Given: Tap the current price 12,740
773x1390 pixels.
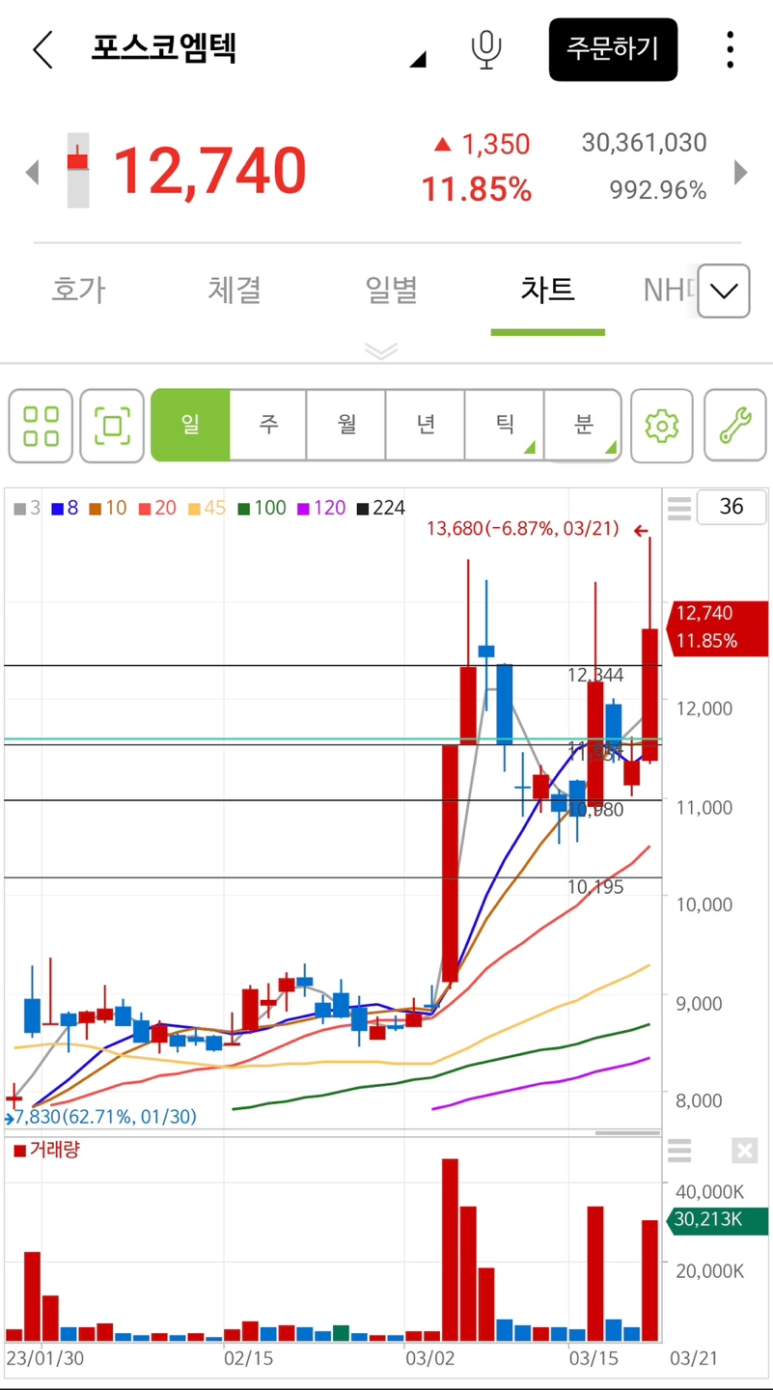Looking at the screenshot, I should (209, 170).
